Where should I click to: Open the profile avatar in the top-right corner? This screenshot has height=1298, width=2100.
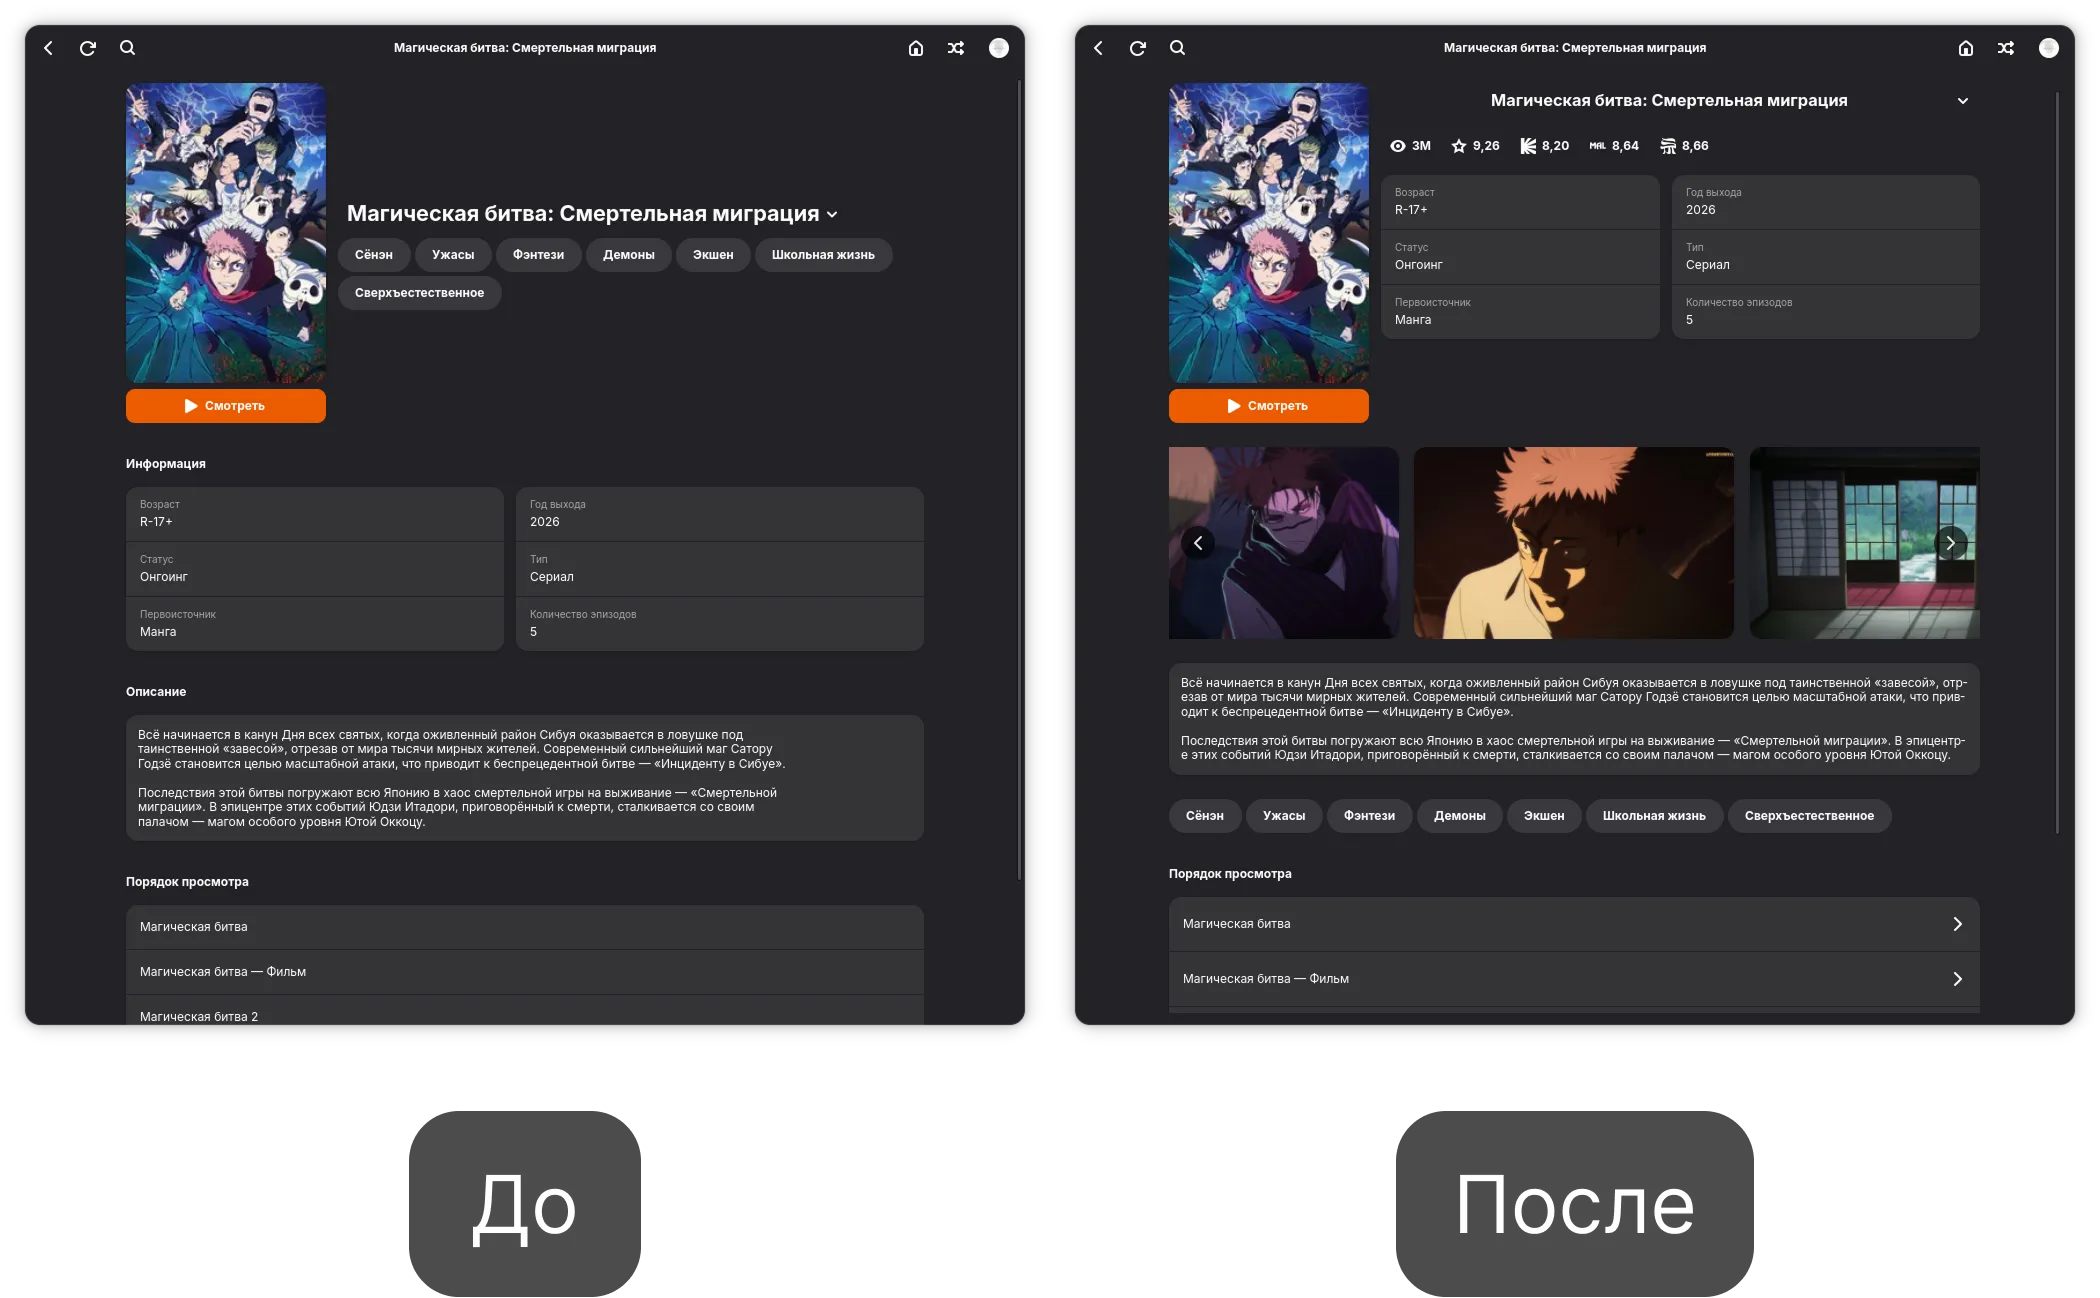(2050, 47)
